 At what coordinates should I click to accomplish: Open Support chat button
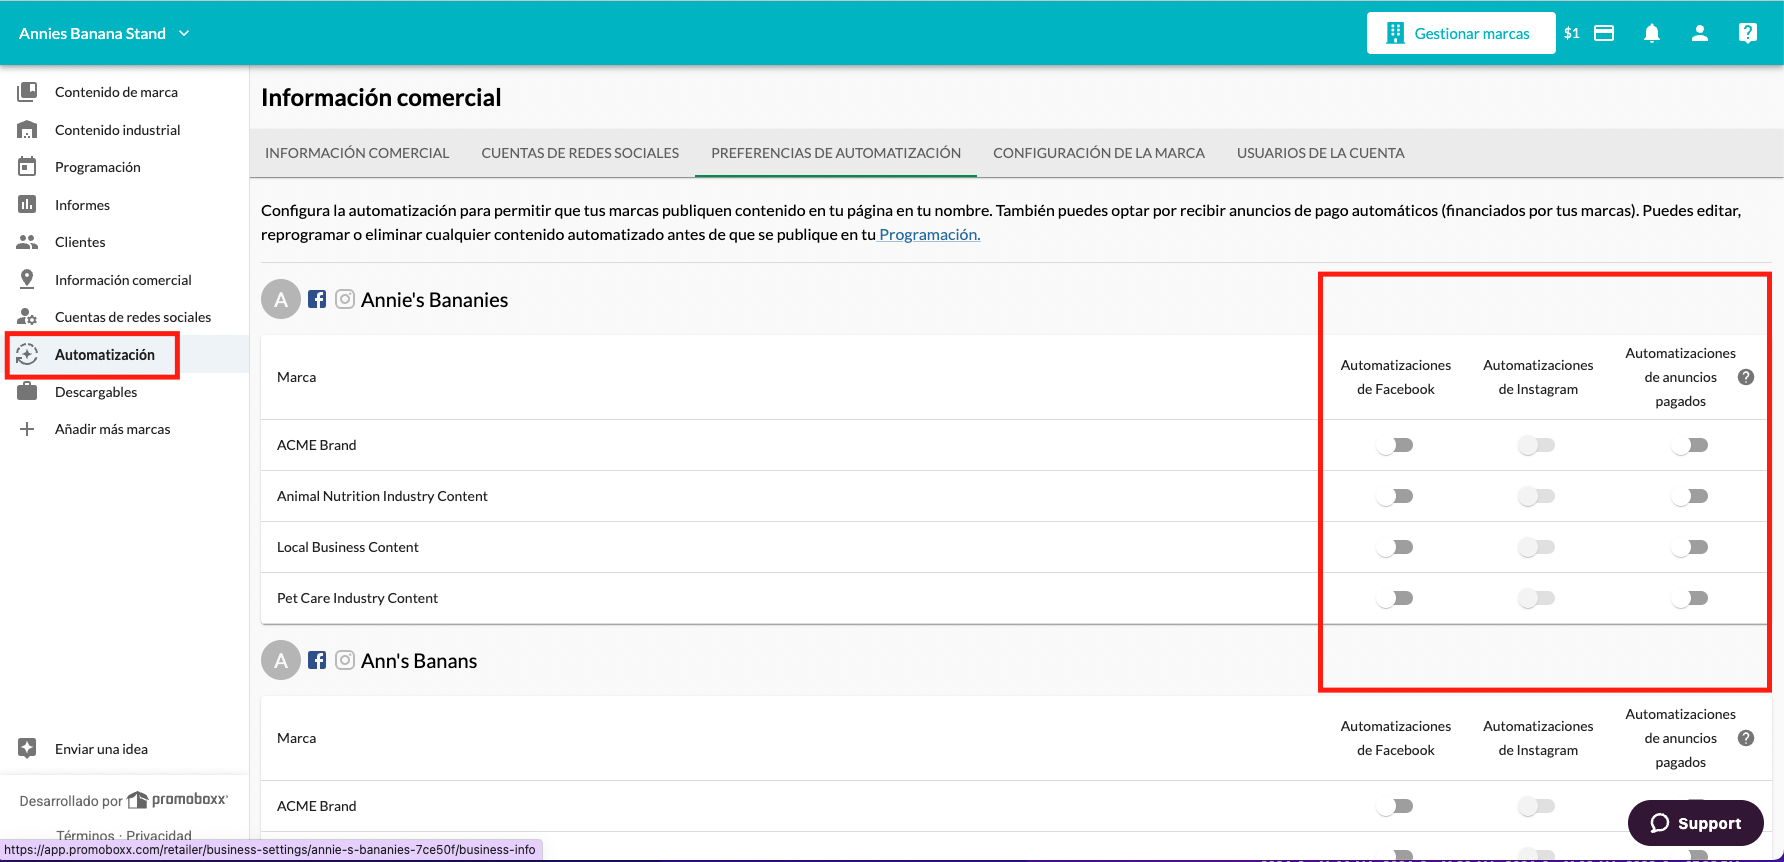(x=1696, y=823)
